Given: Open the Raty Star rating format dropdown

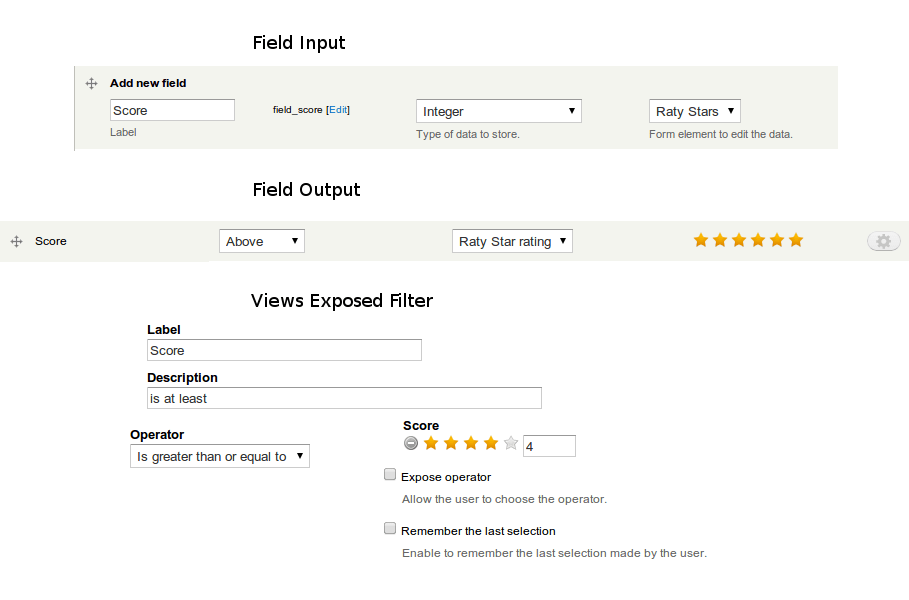Looking at the screenshot, I should [x=512, y=241].
